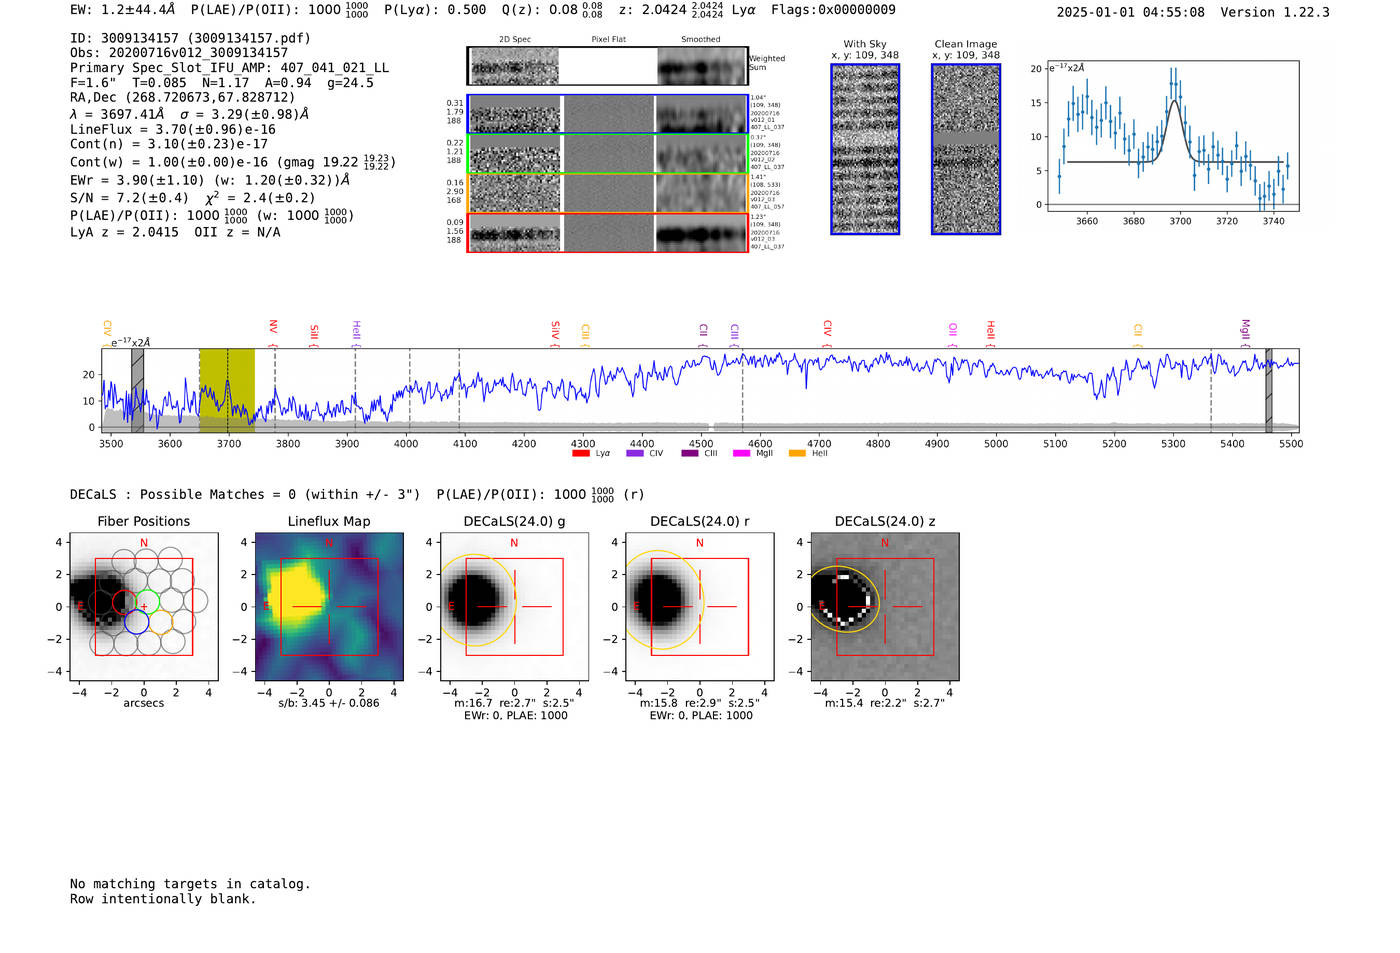The height and width of the screenshot is (953, 1400).
Task: Select the green-bordered fiber spectrum row
Action: pos(607,154)
